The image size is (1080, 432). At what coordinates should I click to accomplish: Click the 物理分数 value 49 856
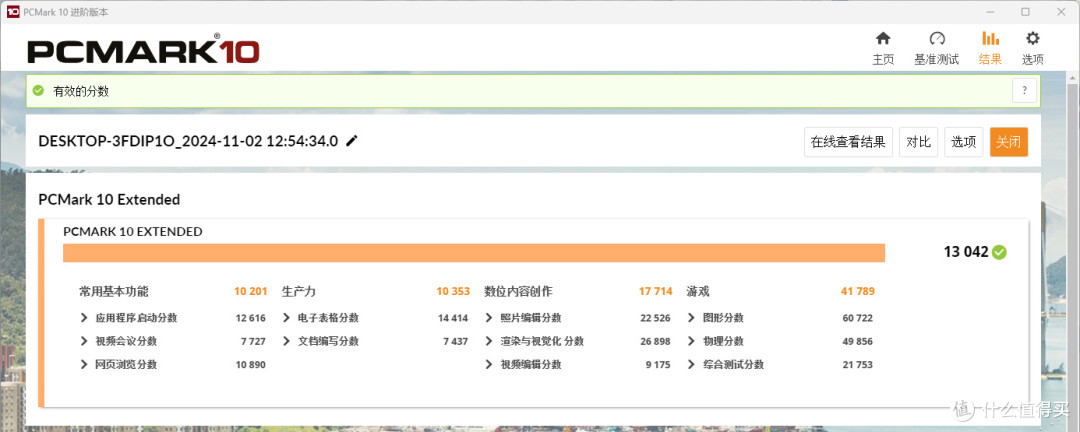click(858, 341)
